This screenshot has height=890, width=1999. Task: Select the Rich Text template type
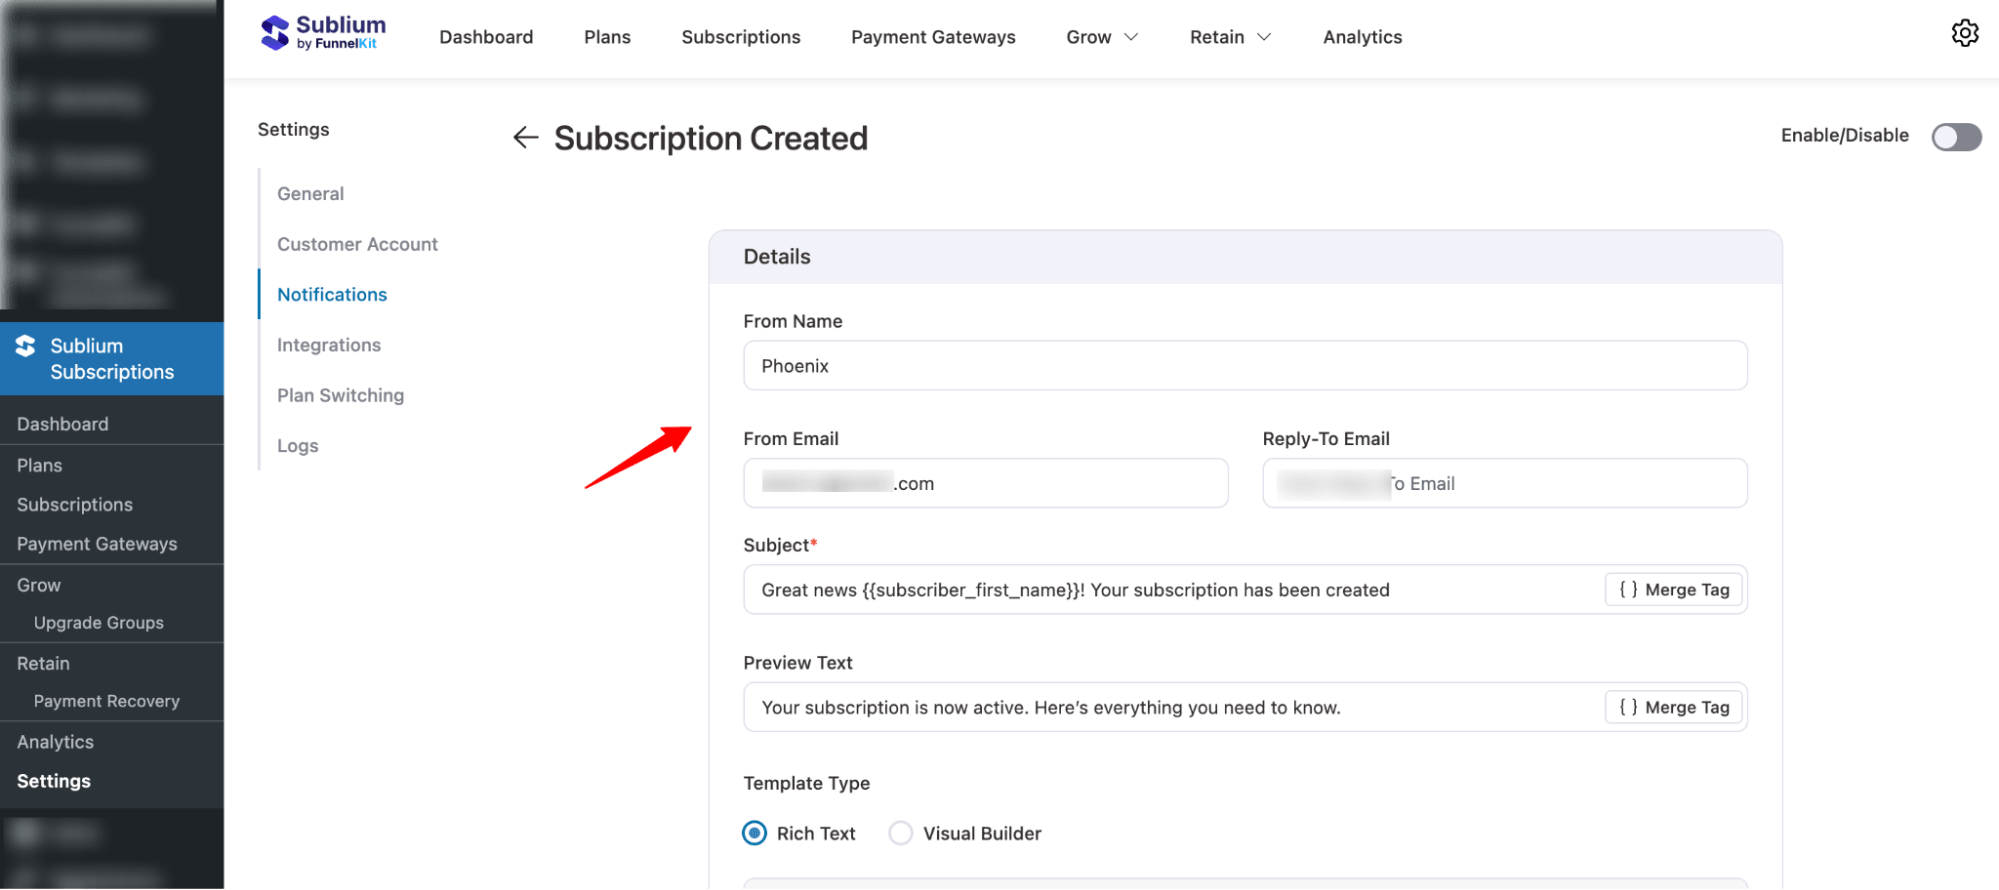[754, 832]
